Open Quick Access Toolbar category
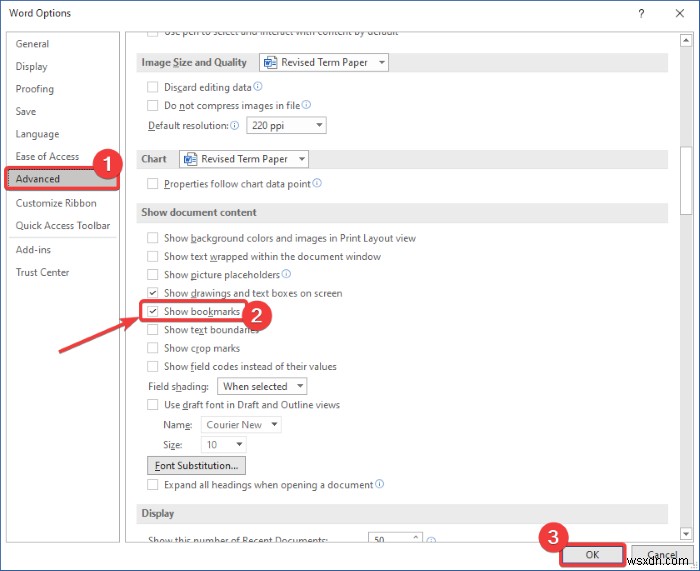Image resolution: width=700 pixels, height=571 pixels. point(62,225)
